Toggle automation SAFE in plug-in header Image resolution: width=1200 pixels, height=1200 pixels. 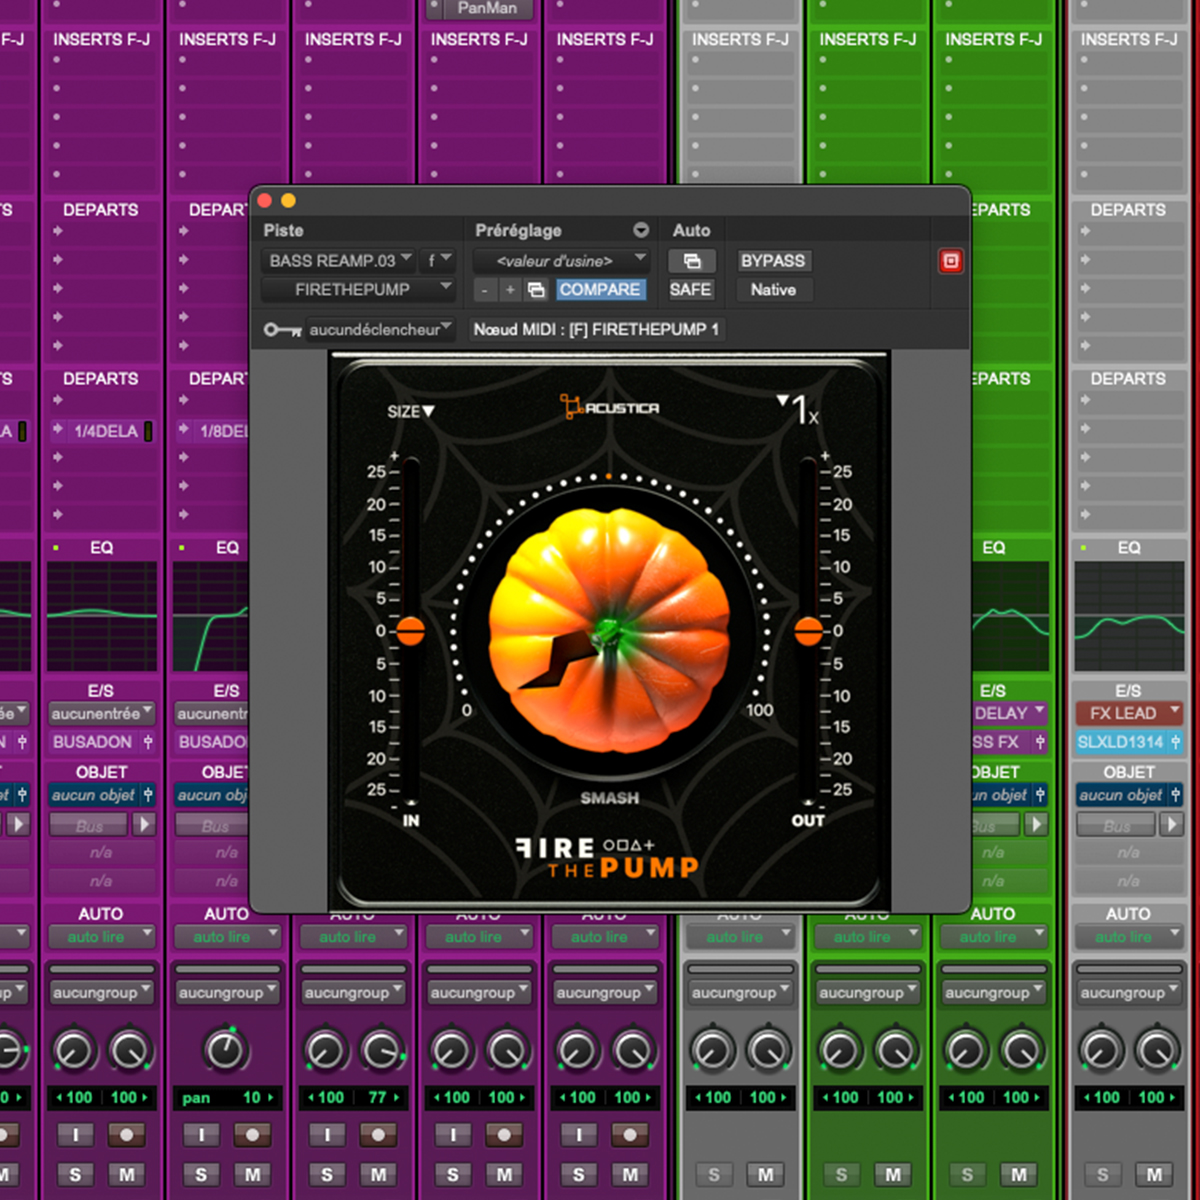690,290
